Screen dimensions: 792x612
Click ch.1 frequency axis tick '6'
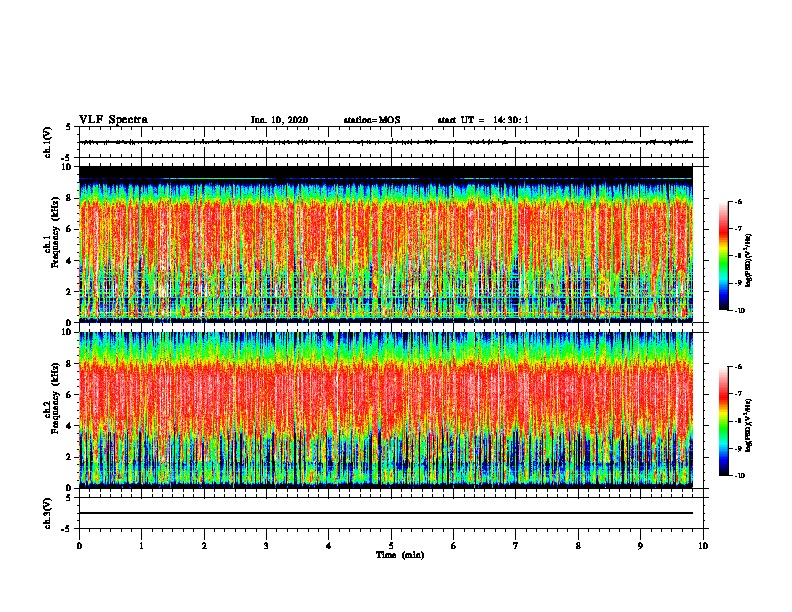click(x=70, y=229)
